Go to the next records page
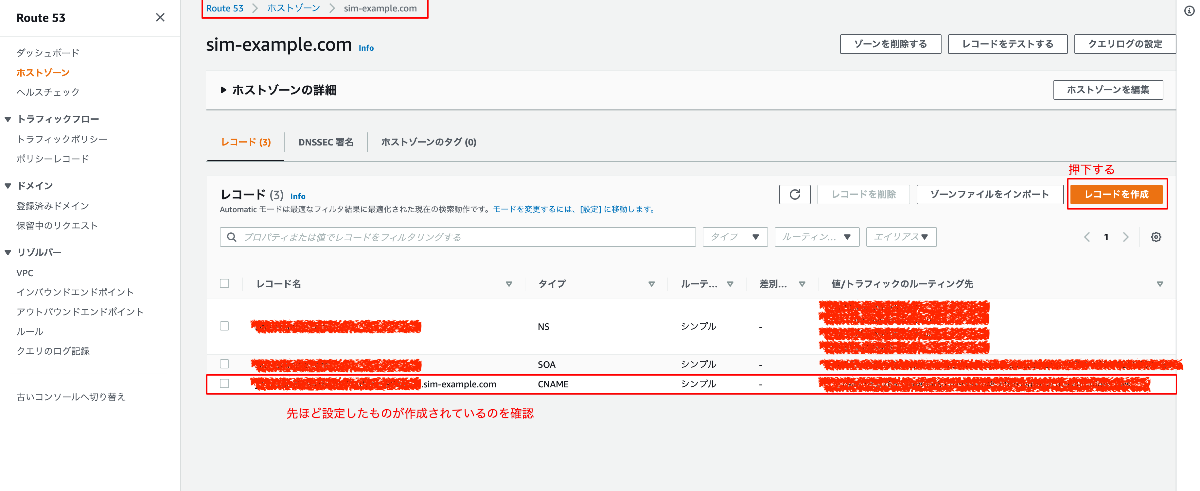The height and width of the screenshot is (491, 1200). 1126,237
